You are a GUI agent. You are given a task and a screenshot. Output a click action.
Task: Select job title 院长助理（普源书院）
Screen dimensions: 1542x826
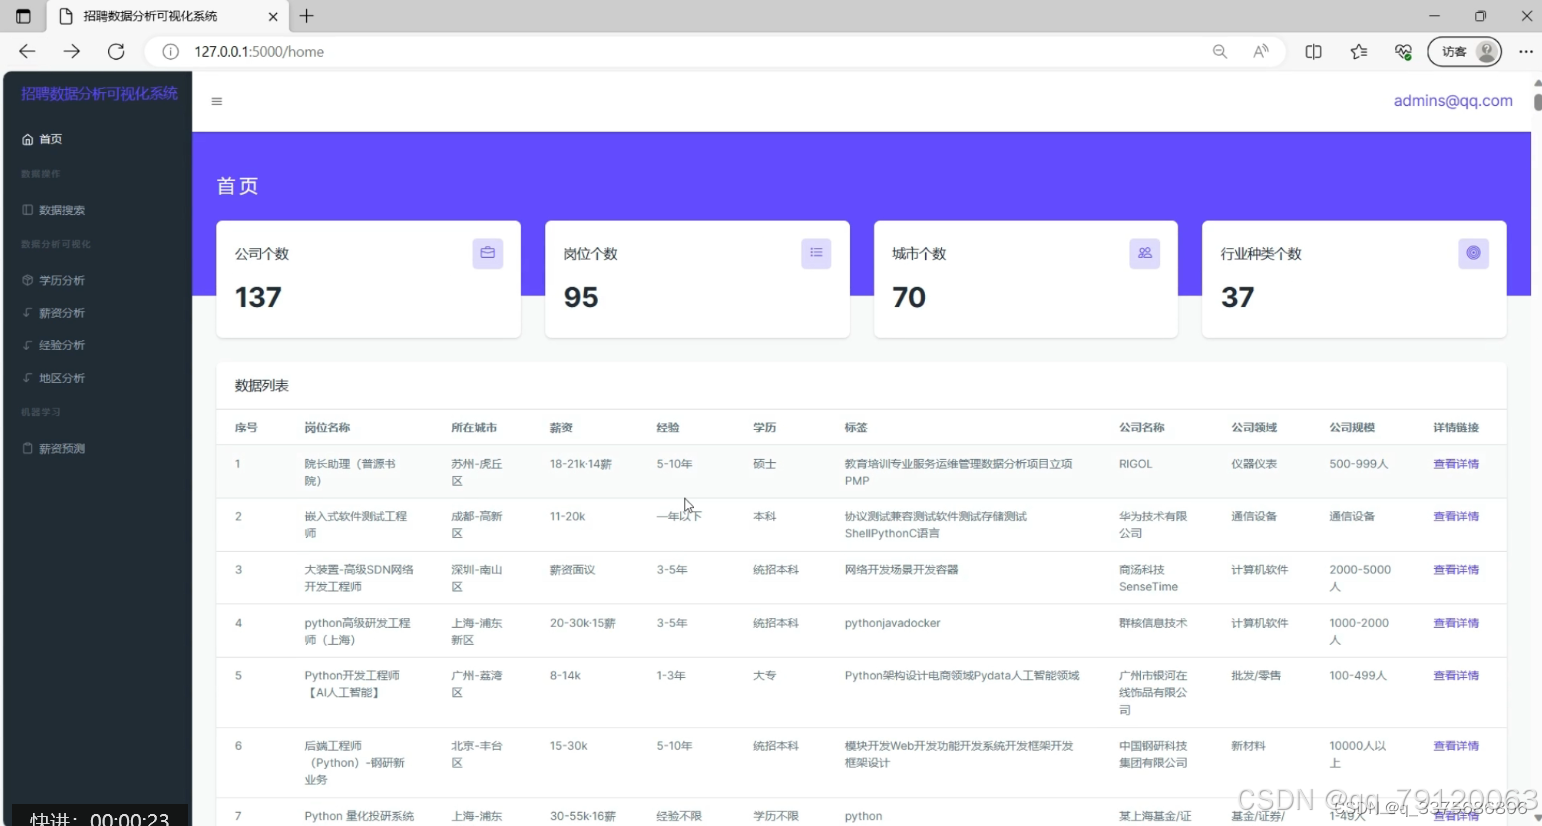point(350,472)
